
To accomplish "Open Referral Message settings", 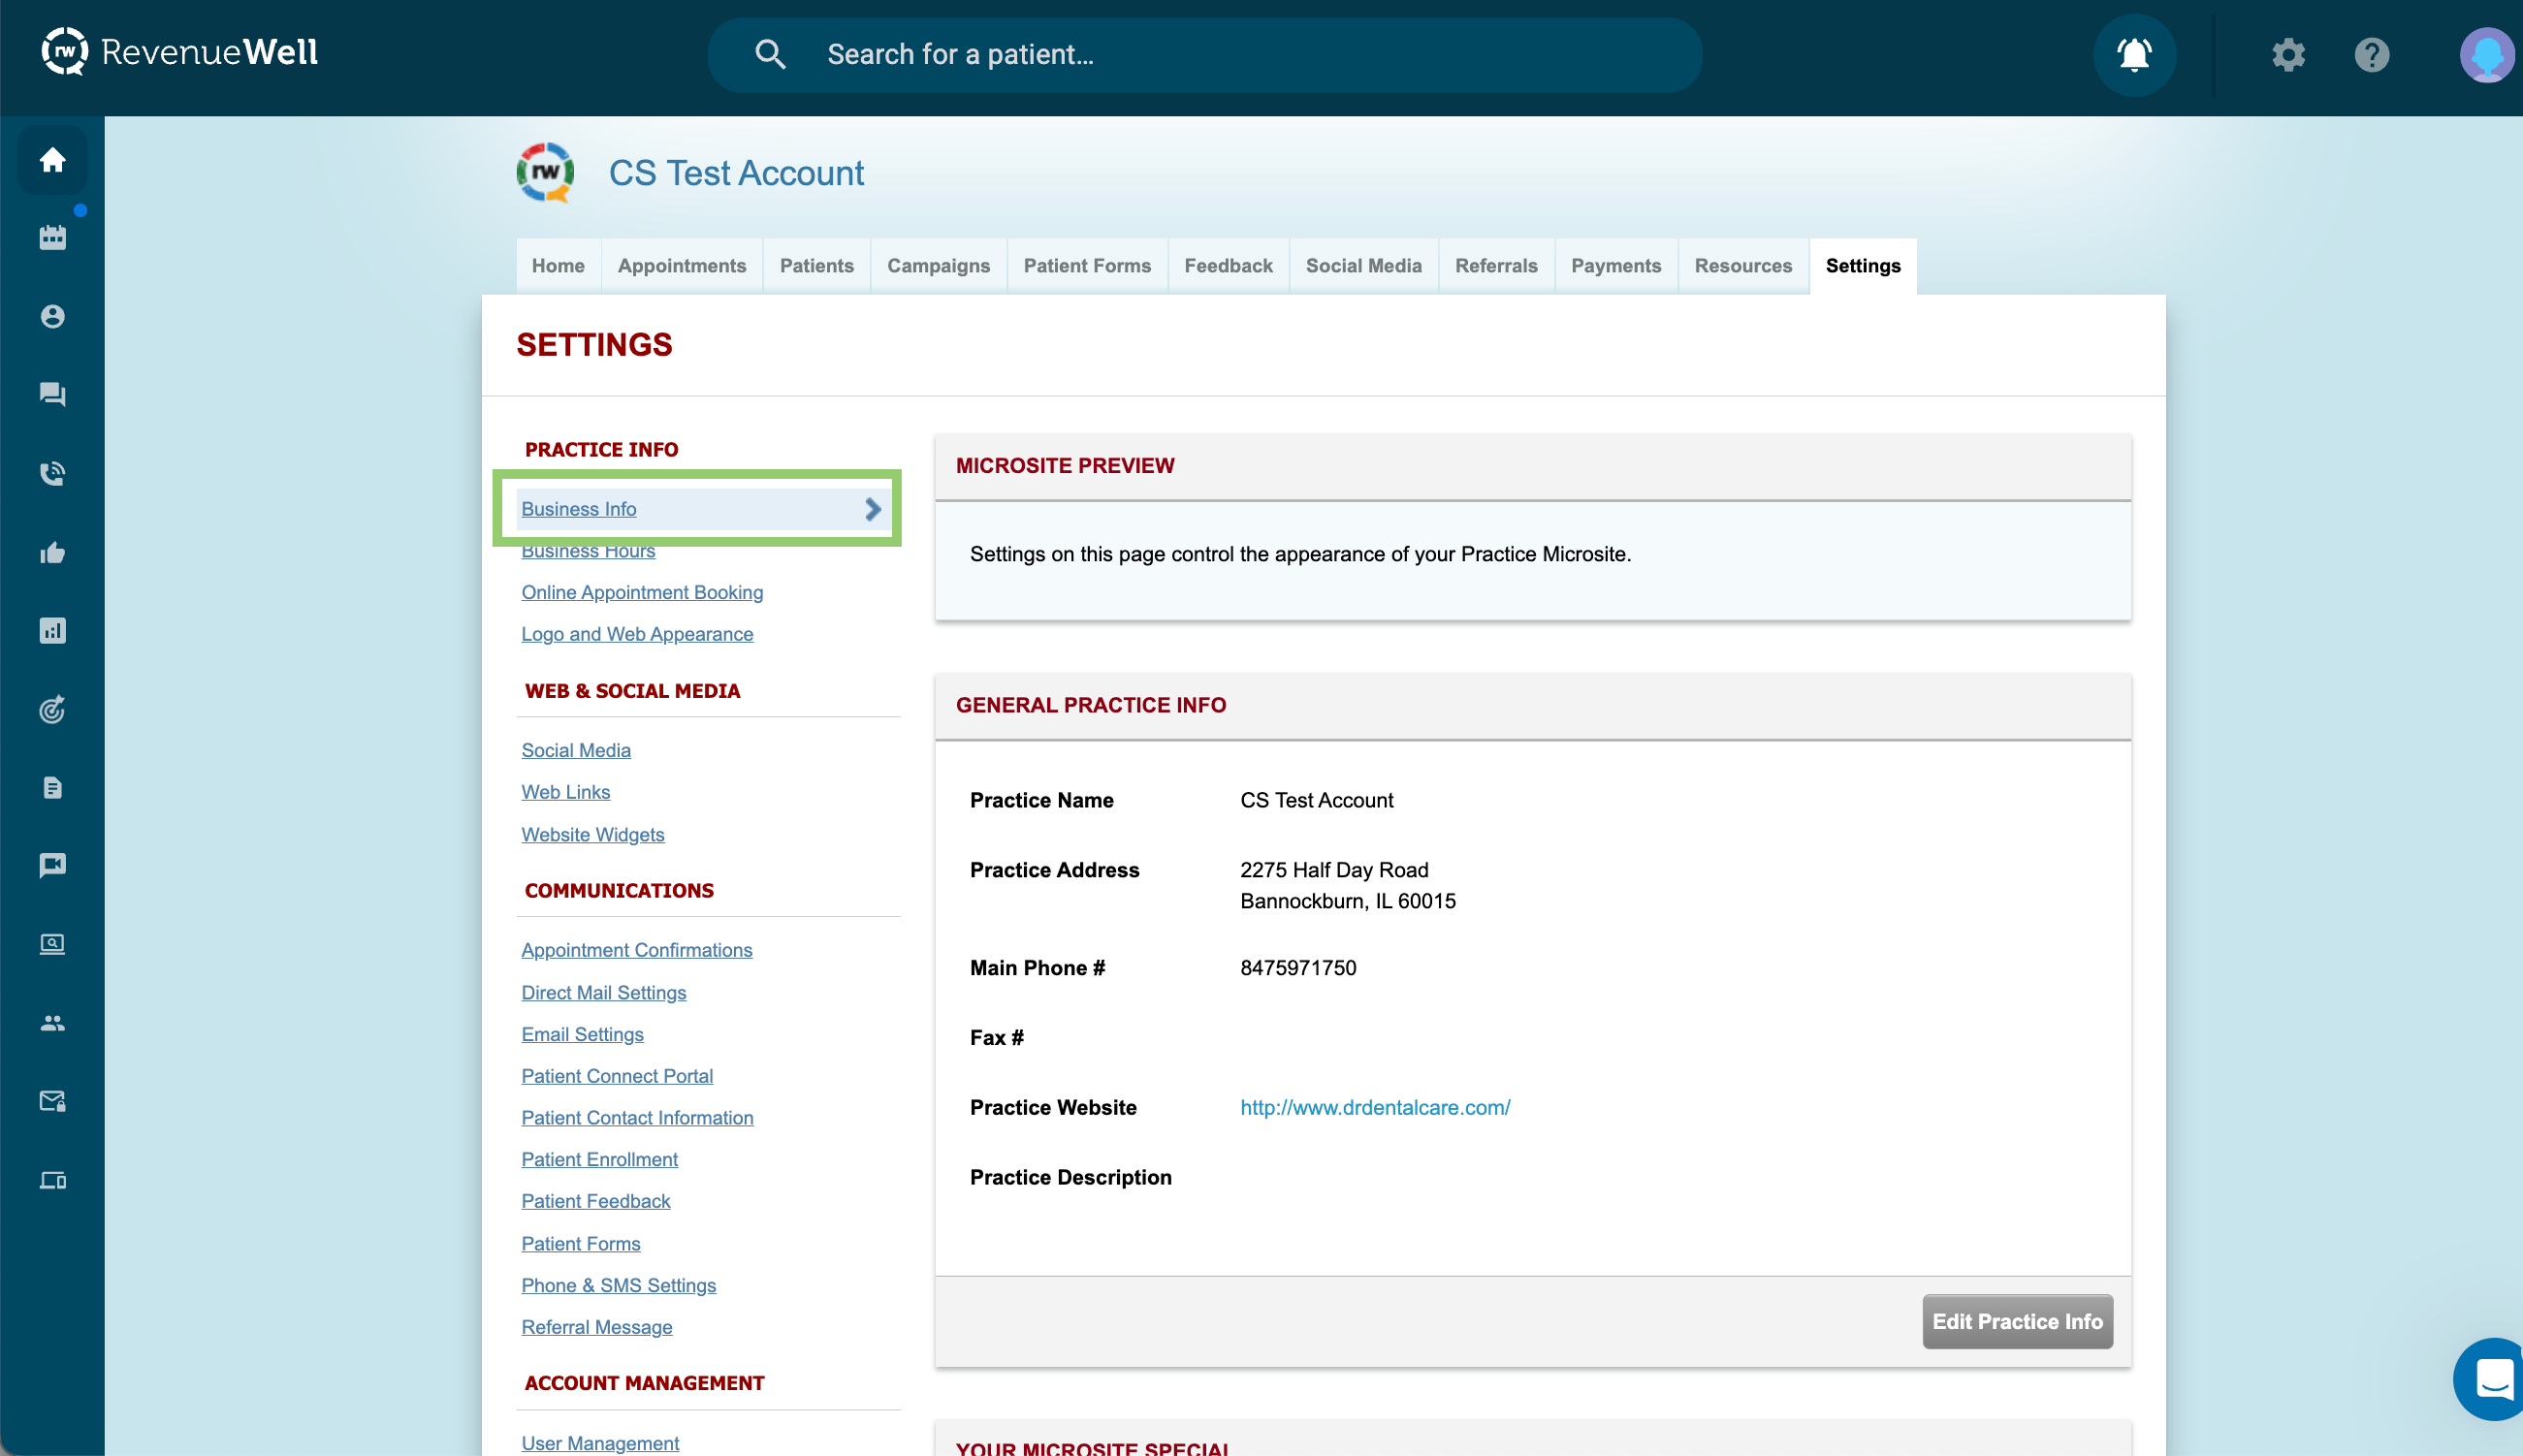I will [x=596, y=1327].
